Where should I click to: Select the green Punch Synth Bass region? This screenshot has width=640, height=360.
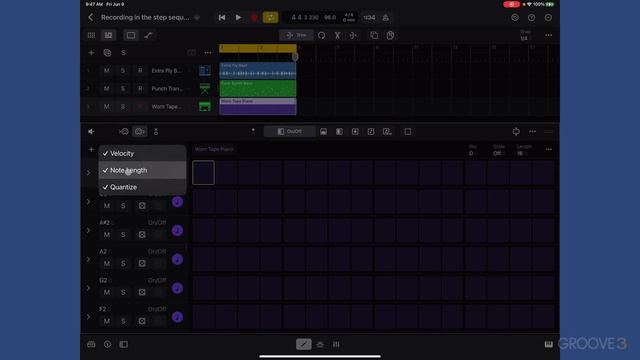coord(258,88)
